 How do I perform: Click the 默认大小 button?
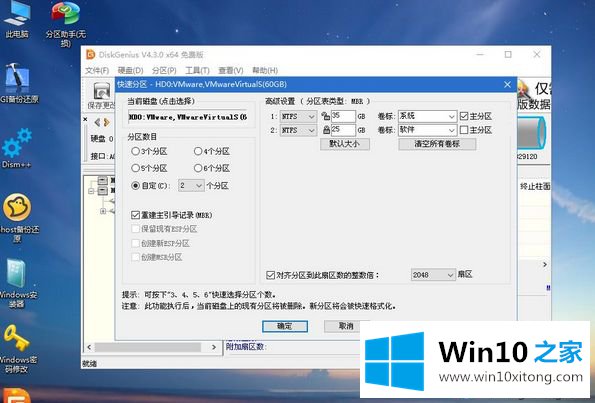click(x=345, y=144)
